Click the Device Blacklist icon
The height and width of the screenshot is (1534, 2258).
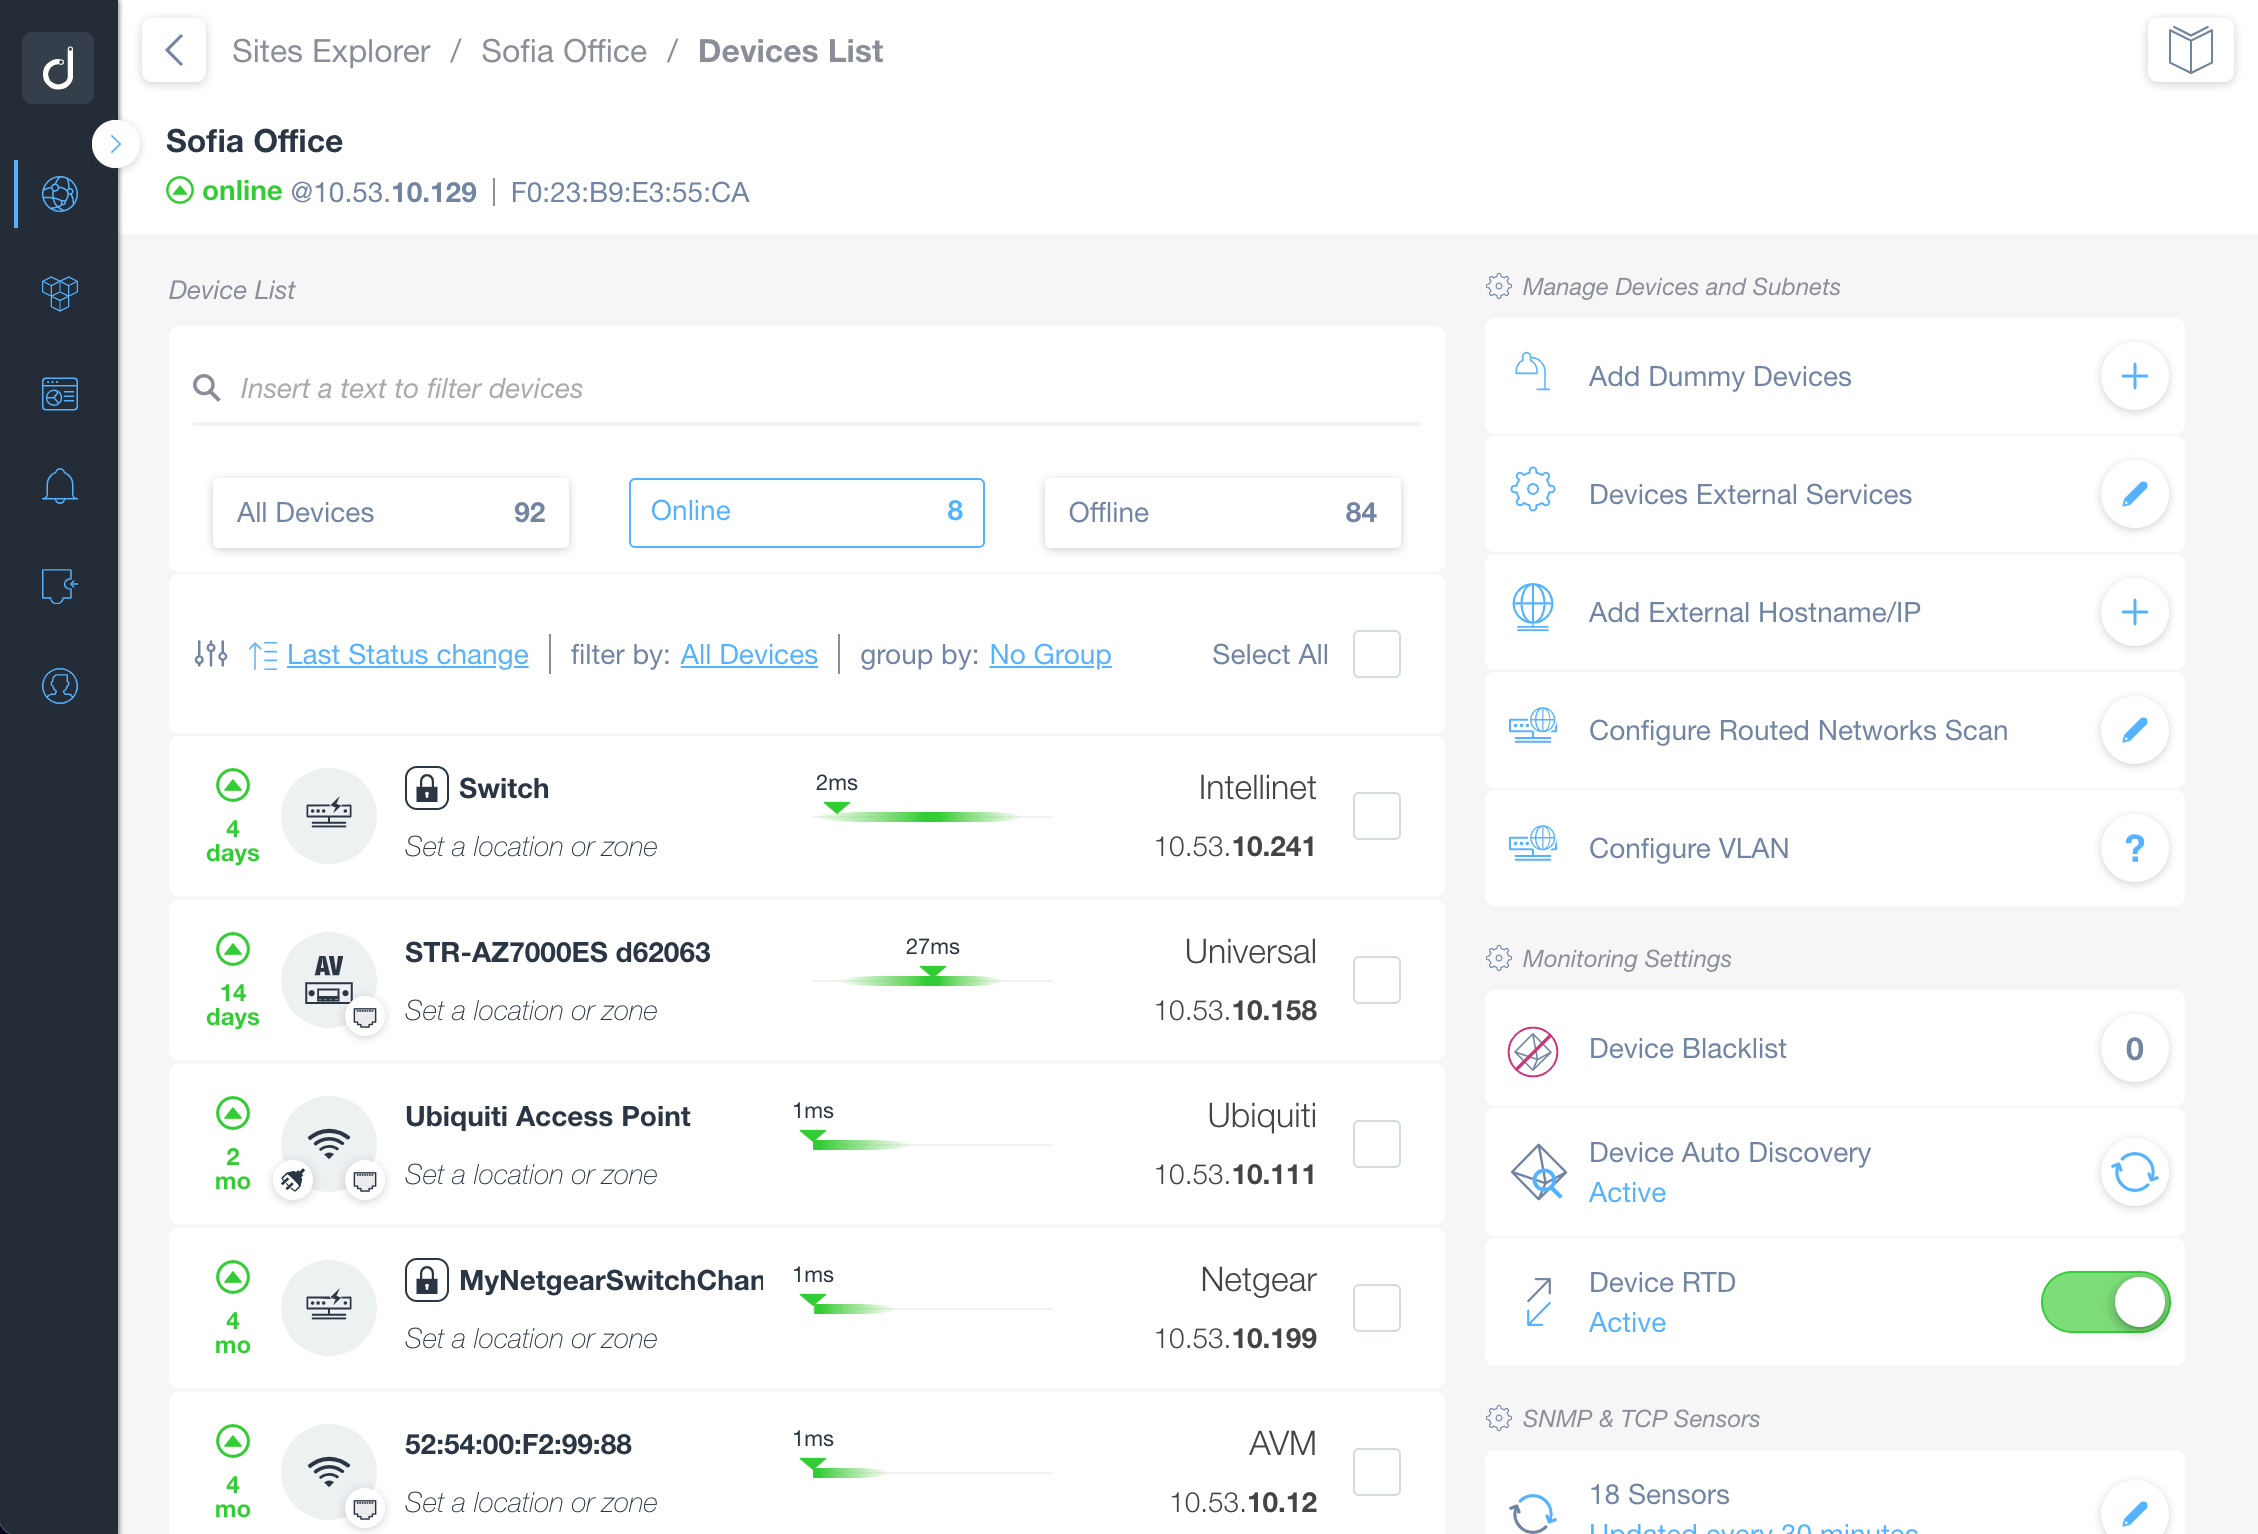pyautogui.click(x=1532, y=1050)
